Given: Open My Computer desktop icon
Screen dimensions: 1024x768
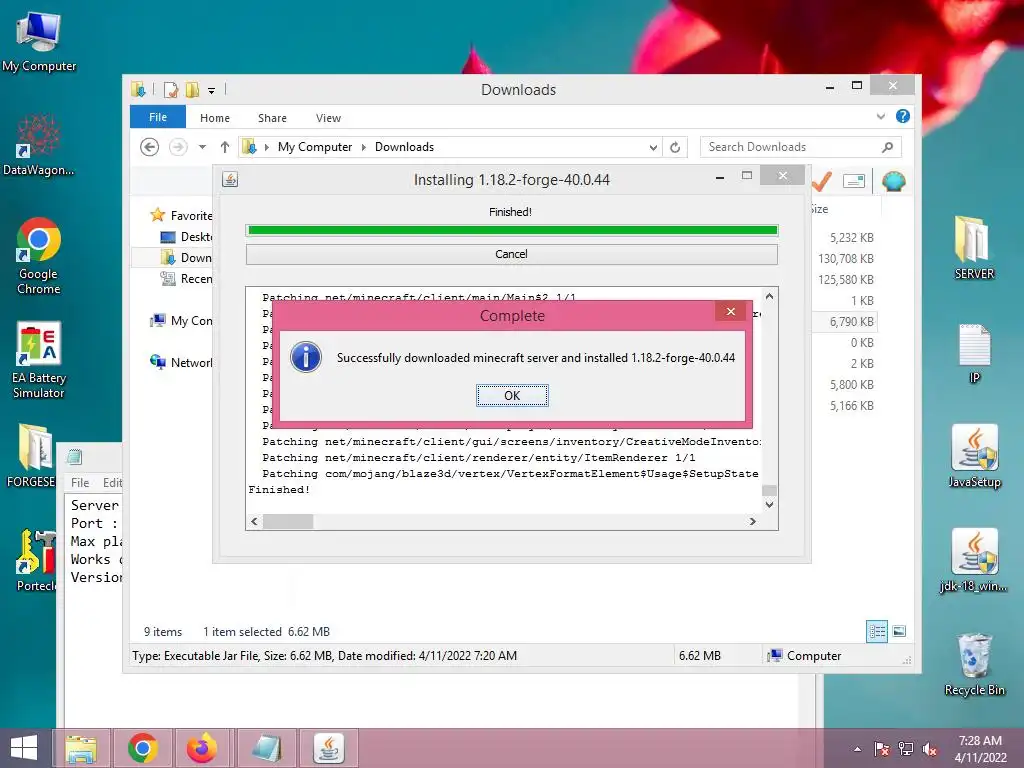Looking at the screenshot, I should [x=39, y=42].
